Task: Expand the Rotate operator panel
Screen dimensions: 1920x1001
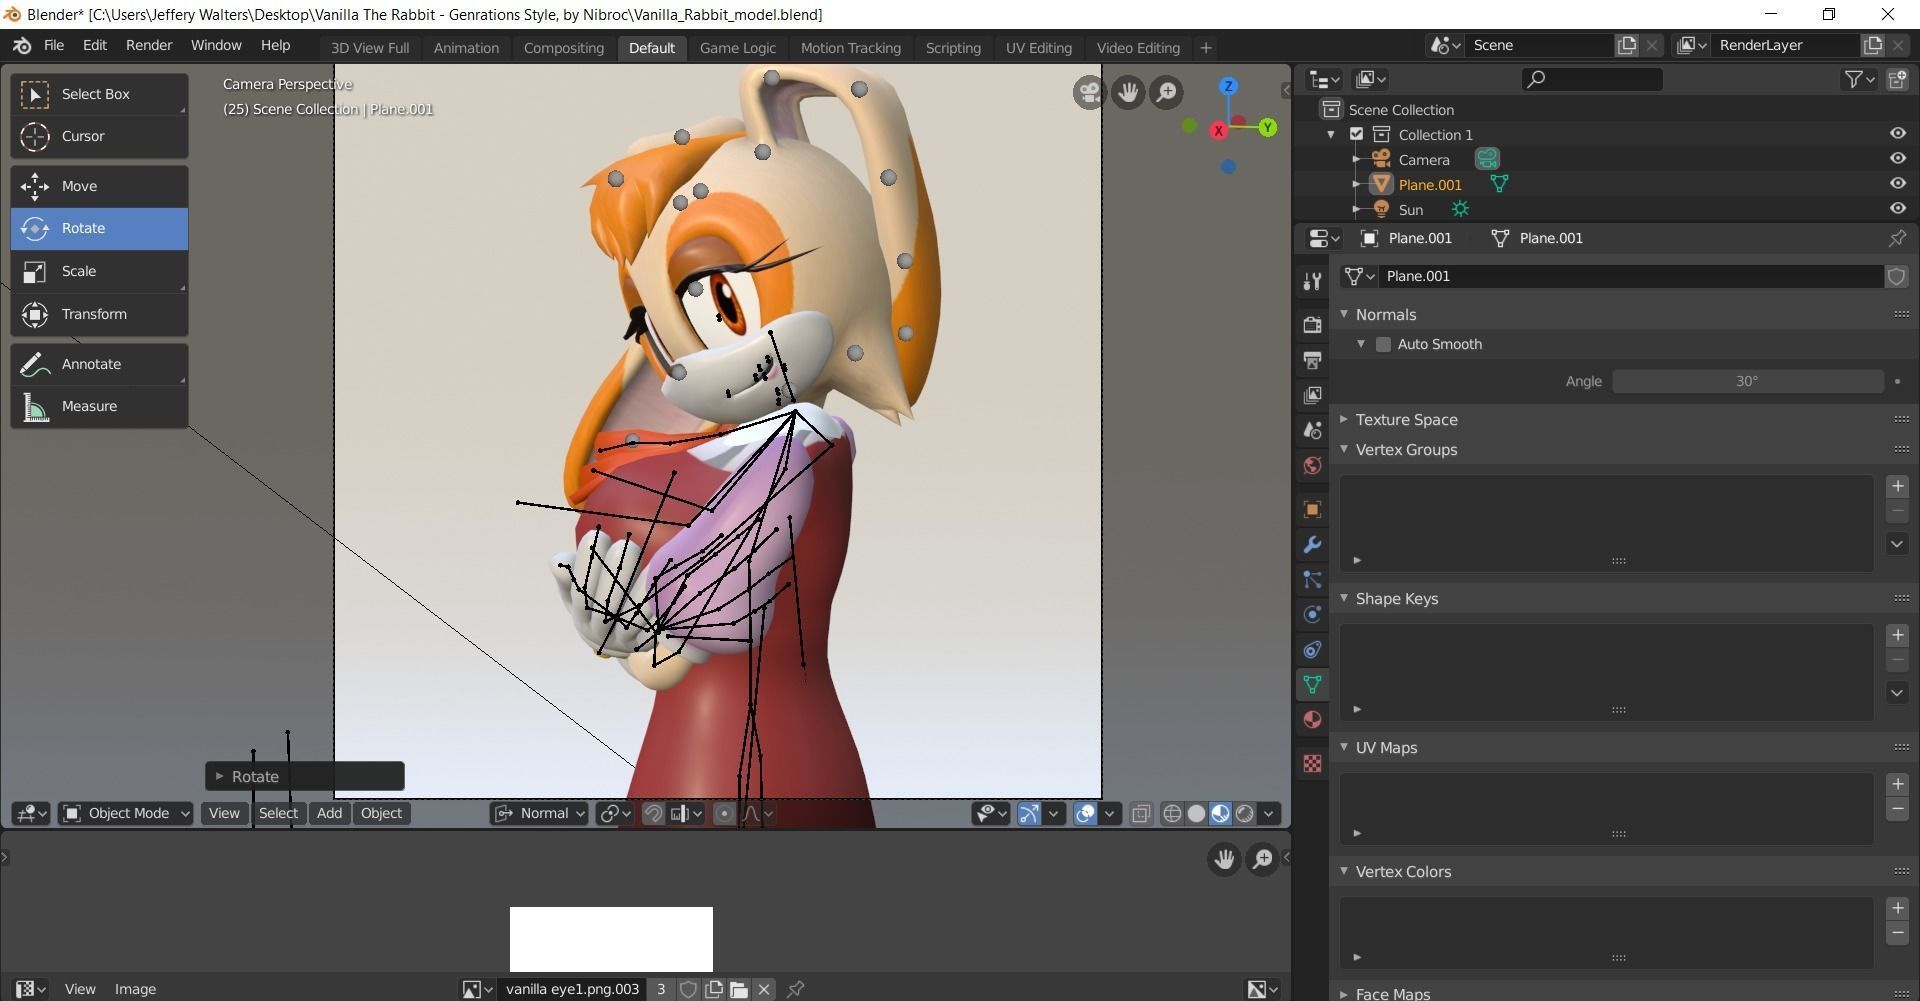Action: [x=219, y=776]
